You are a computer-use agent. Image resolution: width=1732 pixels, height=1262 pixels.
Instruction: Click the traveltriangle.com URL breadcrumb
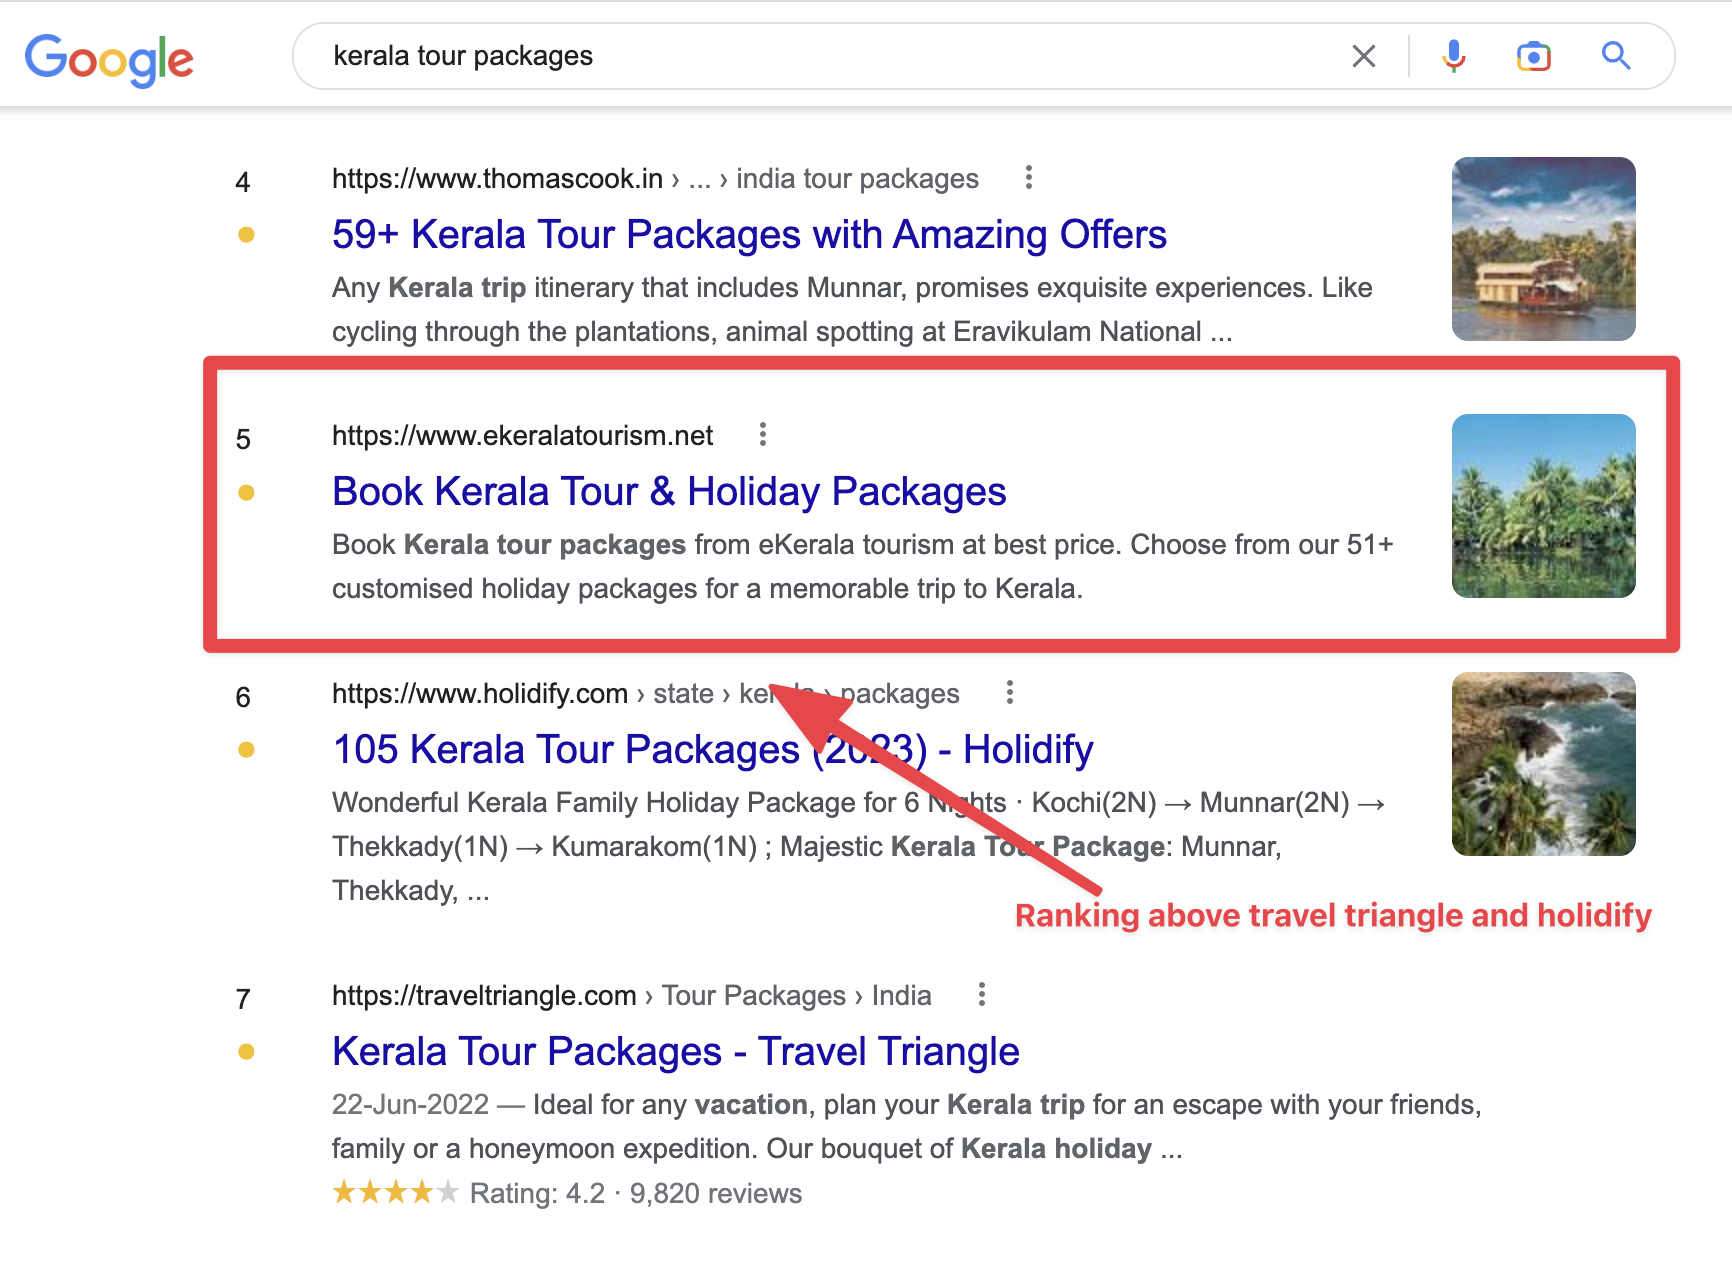(x=484, y=996)
